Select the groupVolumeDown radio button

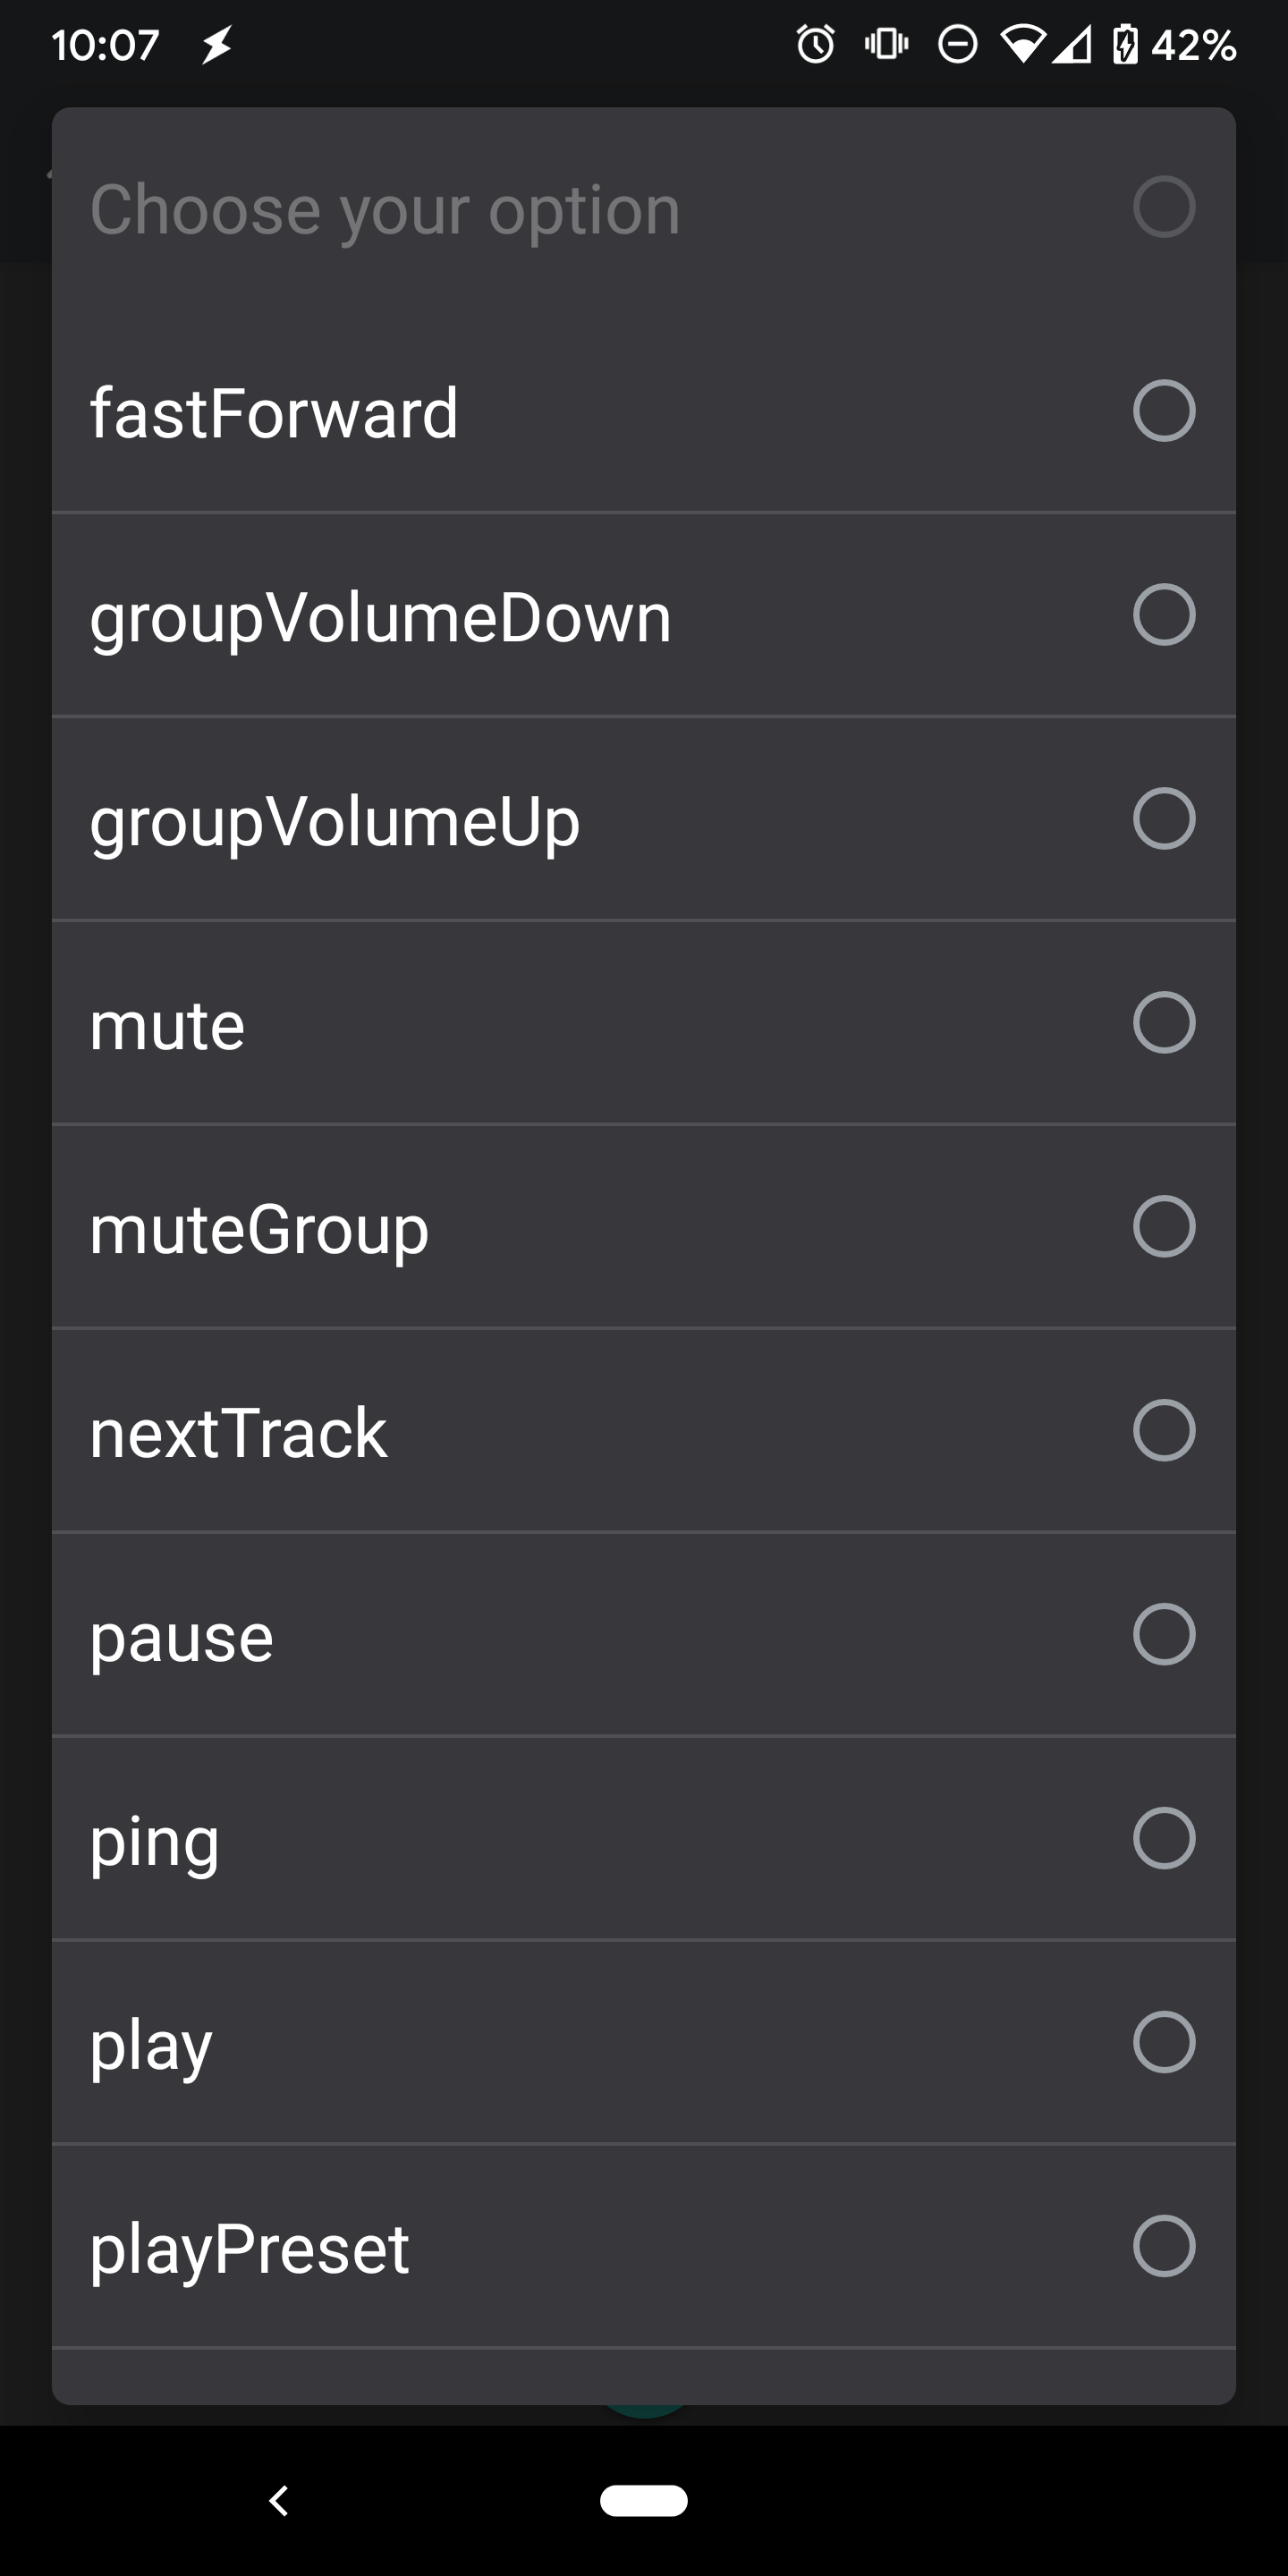tap(1163, 614)
